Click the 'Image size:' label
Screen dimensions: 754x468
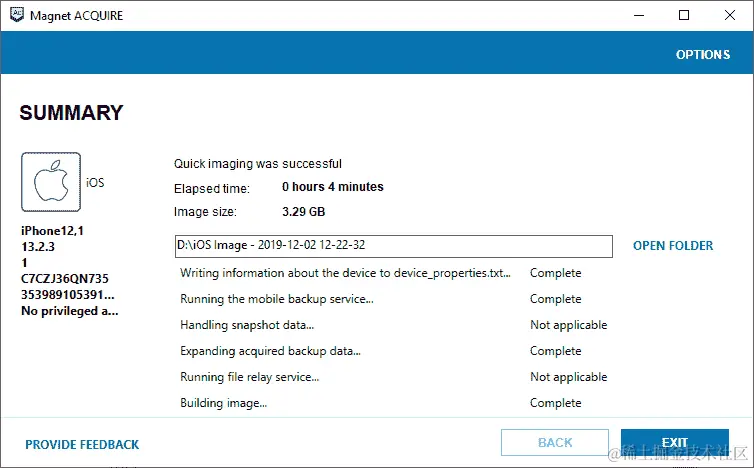(205, 212)
